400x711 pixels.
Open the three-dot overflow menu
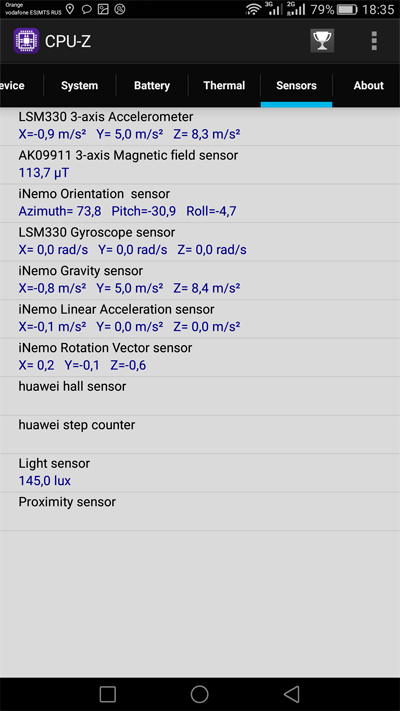[374, 41]
